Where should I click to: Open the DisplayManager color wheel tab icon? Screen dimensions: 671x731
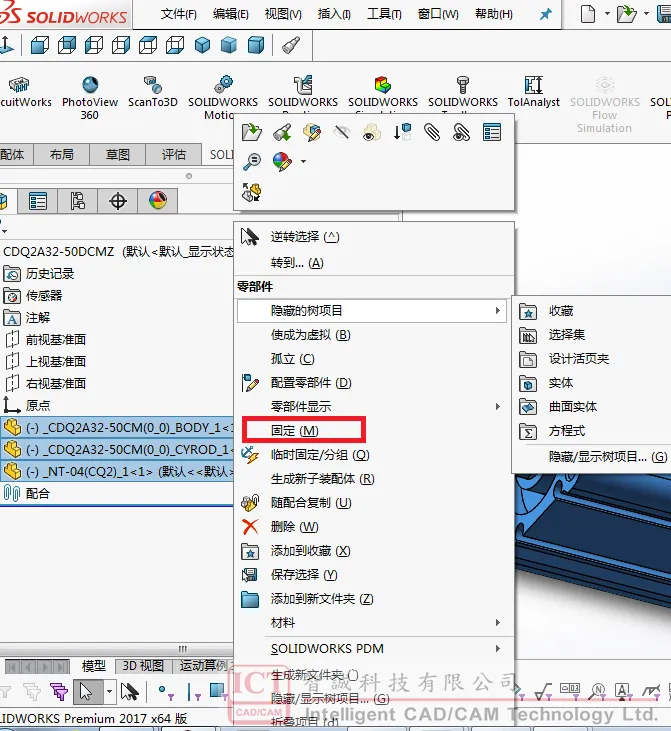[x=158, y=201]
